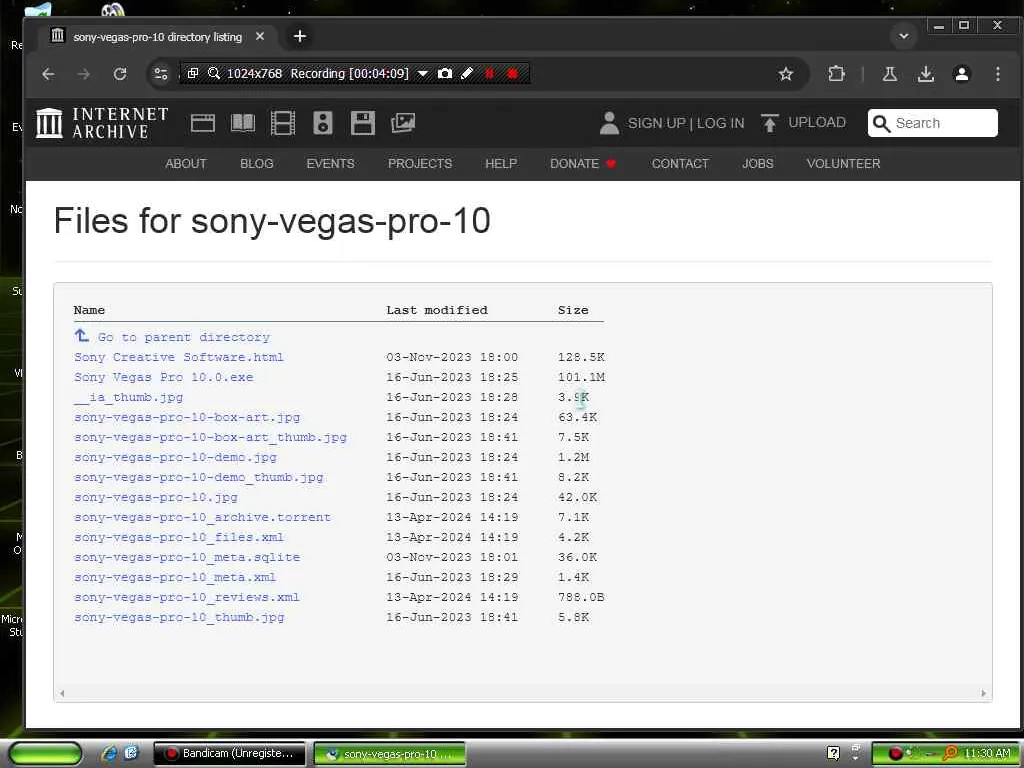Click the user avatar icon beside Sign Up

609,123
